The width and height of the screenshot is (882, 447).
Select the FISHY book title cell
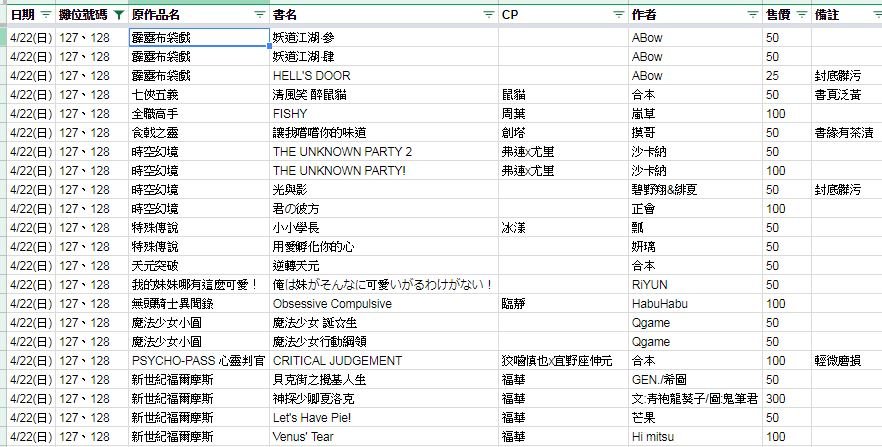point(384,114)
